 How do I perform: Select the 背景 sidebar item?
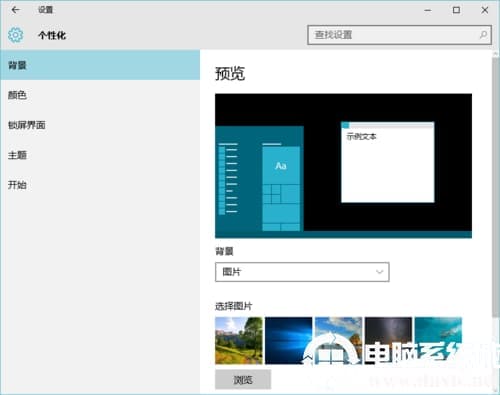[100, 65]
